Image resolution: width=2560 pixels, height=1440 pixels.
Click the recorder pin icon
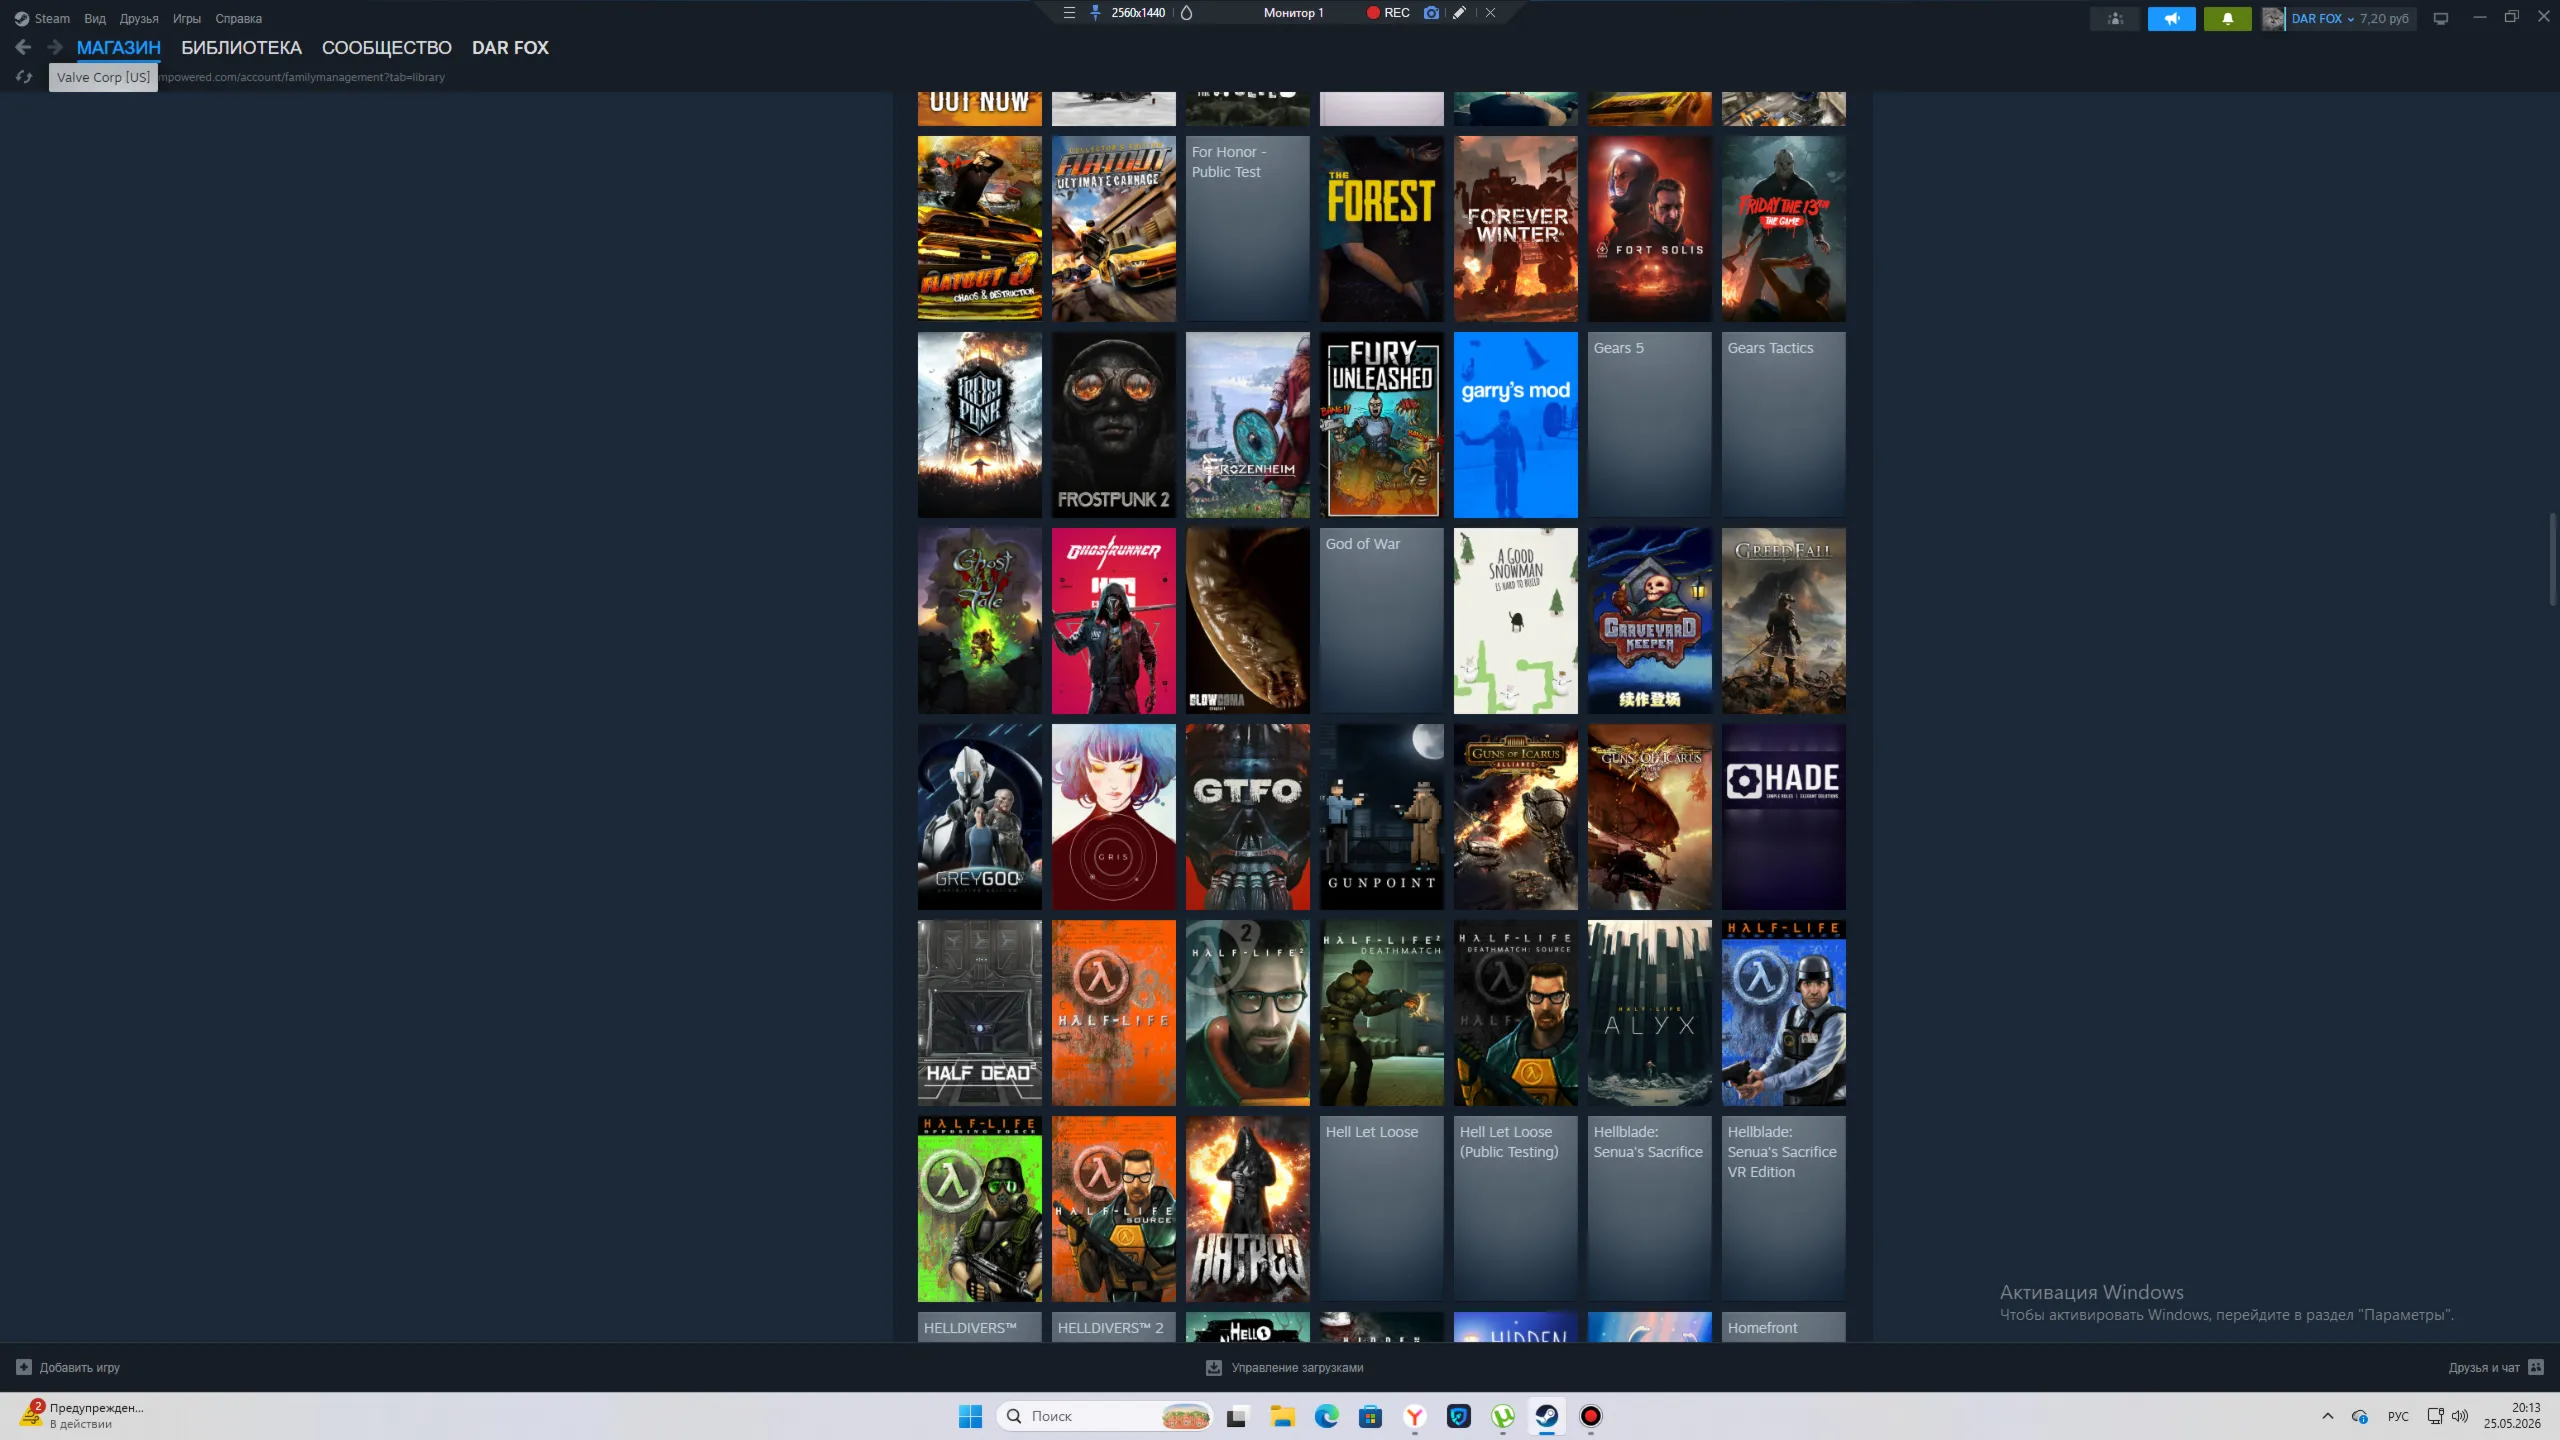pyautogui.click(x=1095, y=13)
